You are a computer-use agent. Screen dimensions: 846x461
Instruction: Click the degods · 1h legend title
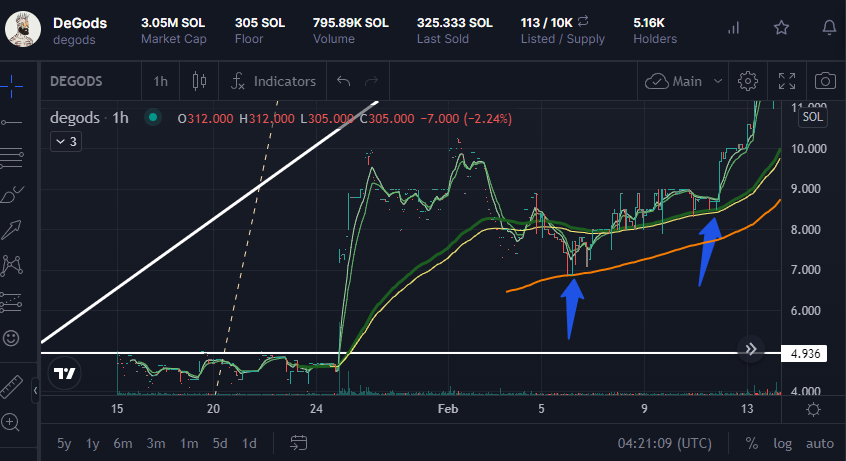89,118
